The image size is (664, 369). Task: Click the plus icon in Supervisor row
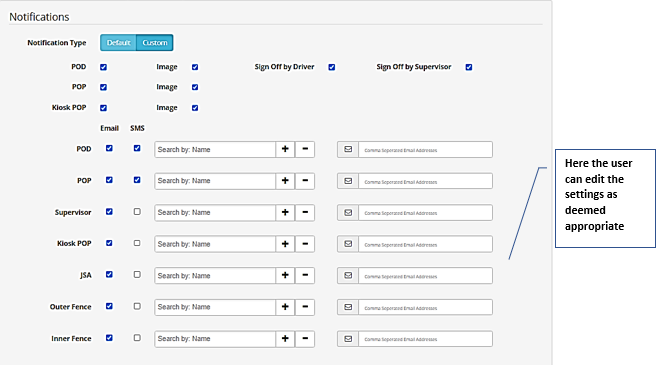pos(285,212)
